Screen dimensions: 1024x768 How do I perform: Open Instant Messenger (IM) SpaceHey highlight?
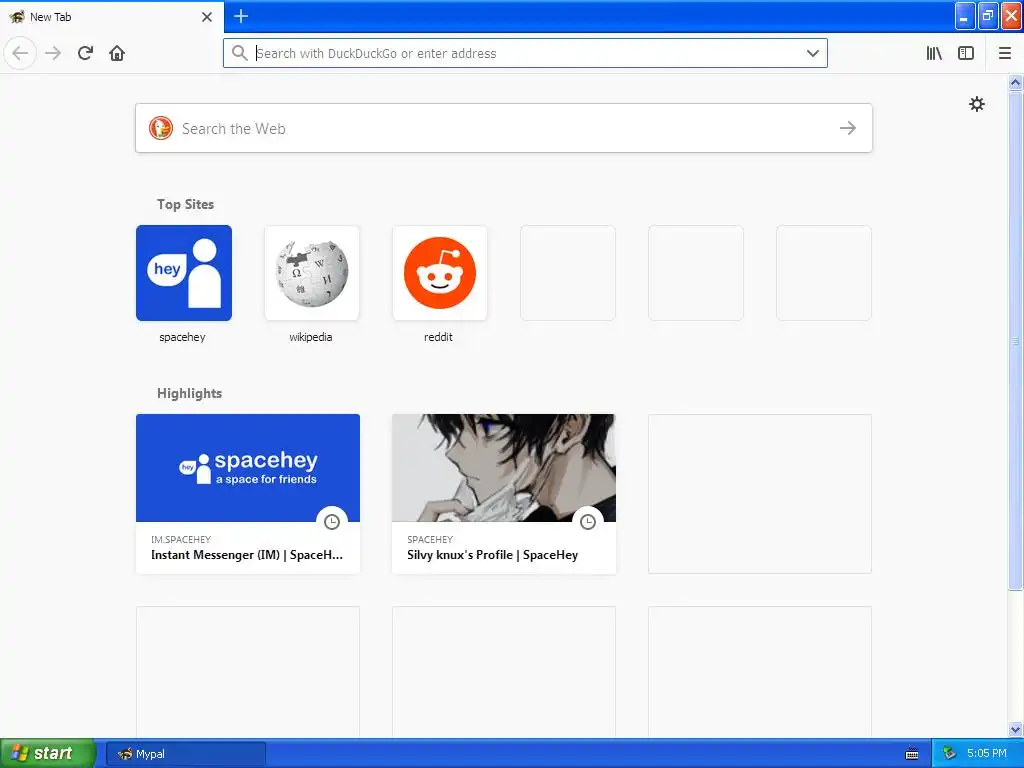pyautogui.click(x=248, y=494)
